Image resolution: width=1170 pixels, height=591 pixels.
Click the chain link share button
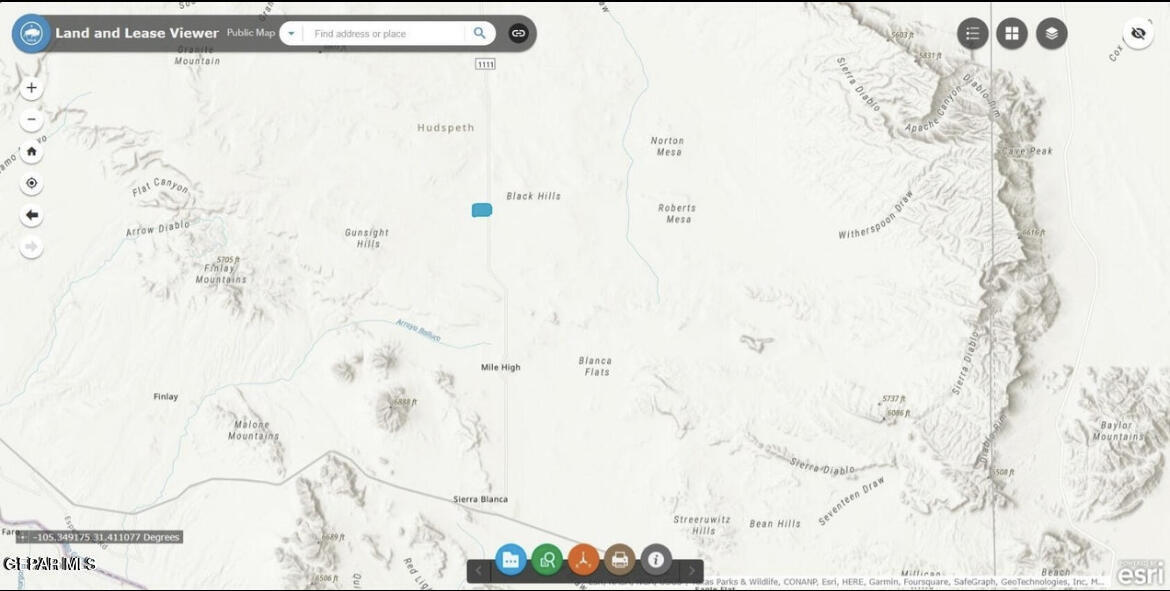pos(518,33)
